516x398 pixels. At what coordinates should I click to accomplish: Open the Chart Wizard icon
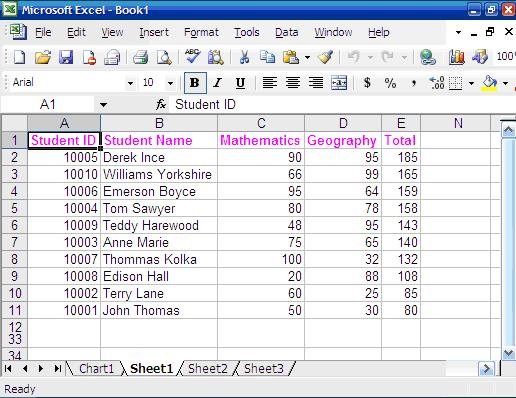(456, 57)
